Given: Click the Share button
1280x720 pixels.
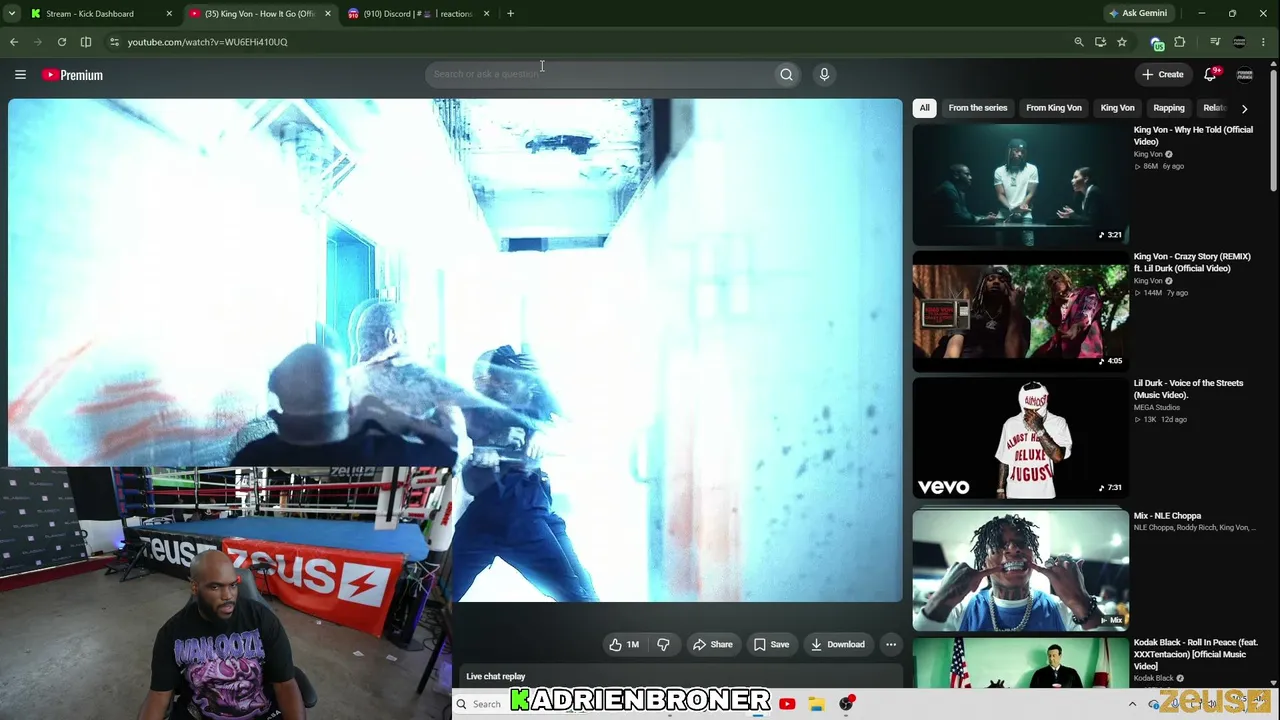Looking at the screenshot, I should (713, 644).
